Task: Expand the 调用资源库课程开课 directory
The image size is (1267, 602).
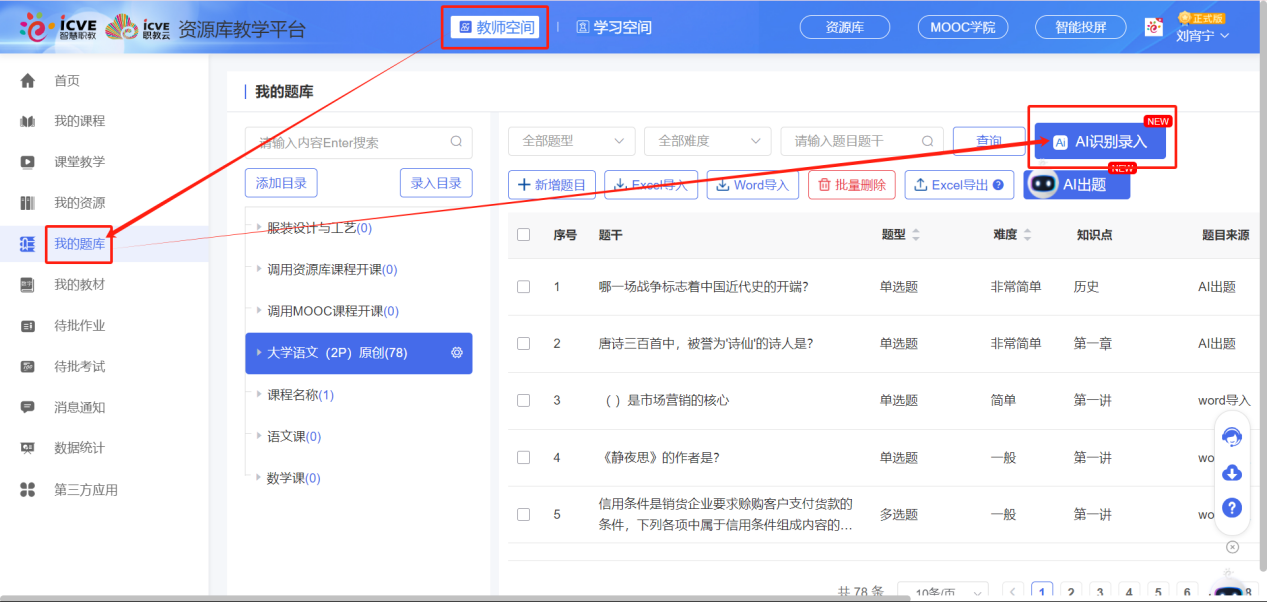Action: 260,270
